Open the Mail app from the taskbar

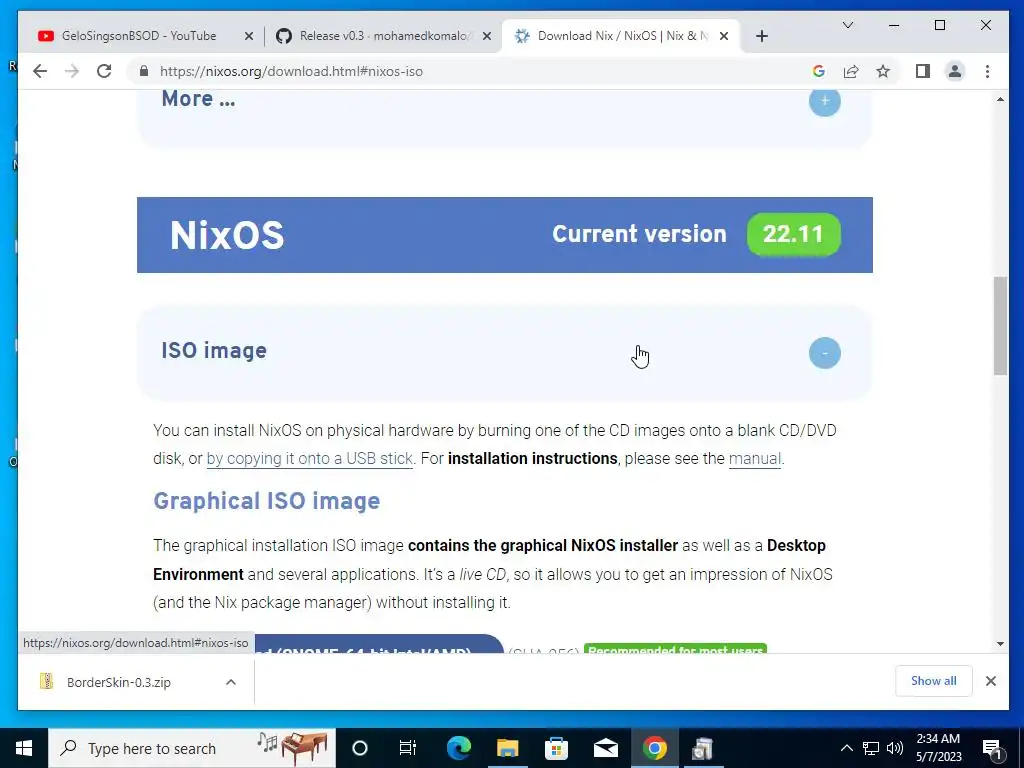(605, 748)
